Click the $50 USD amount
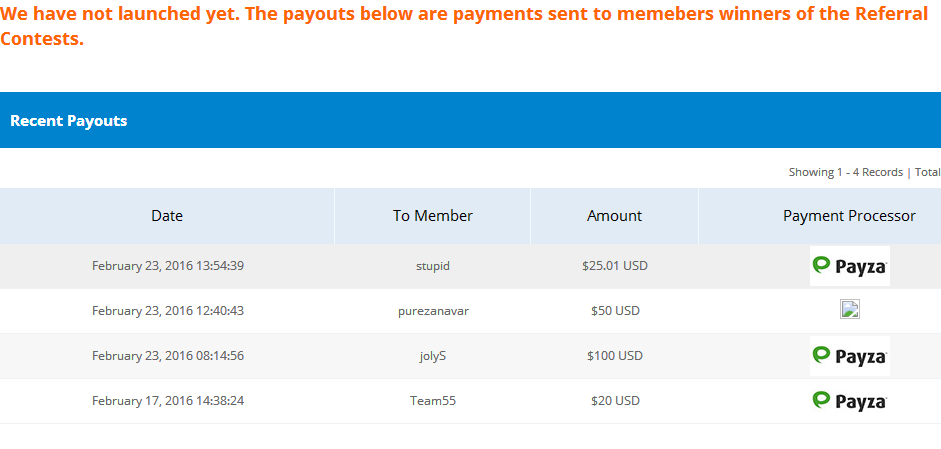 pos(614,311)
